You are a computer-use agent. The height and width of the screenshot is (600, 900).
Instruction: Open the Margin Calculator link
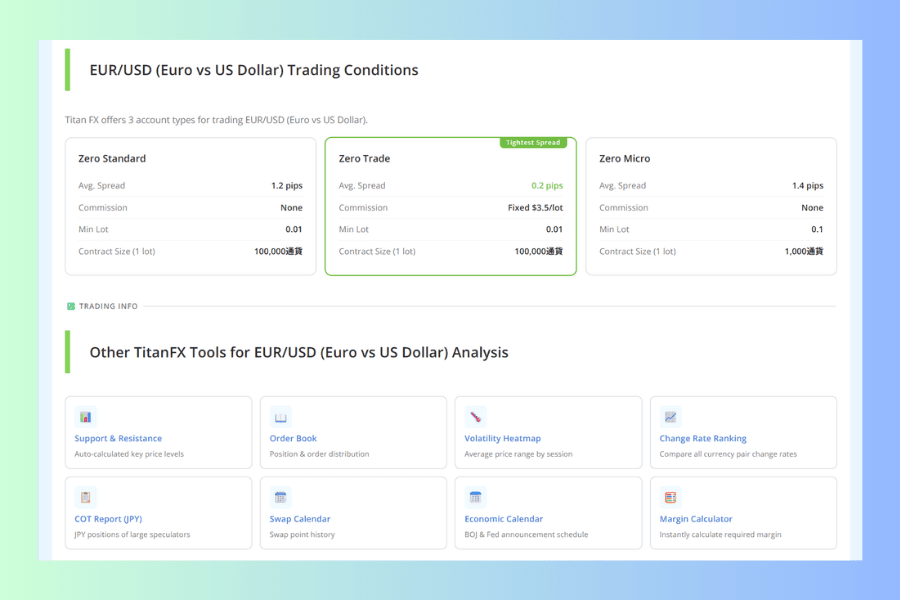696,518
